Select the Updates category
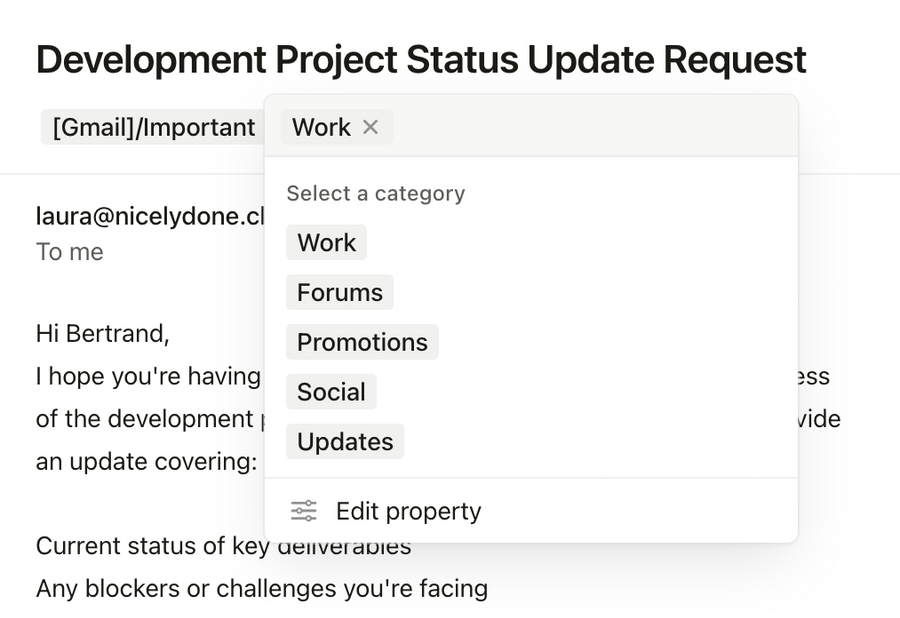The width and height of the screenshot is (900, 618). pos(344,441)
